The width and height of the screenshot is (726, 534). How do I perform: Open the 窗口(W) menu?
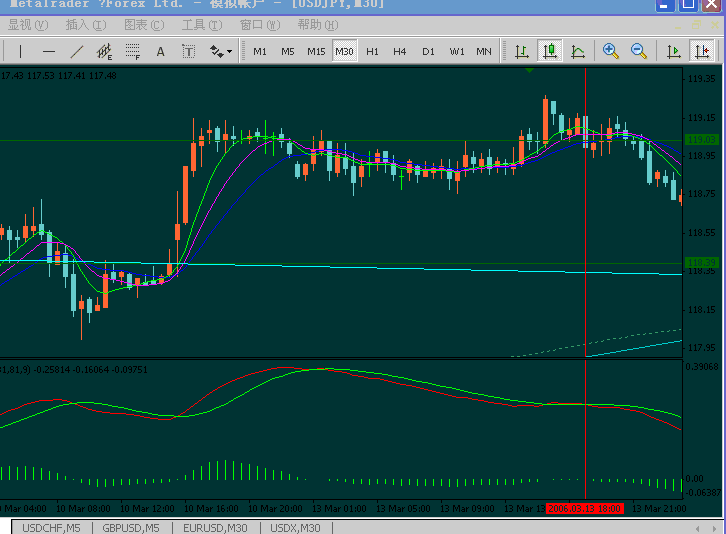260,25
